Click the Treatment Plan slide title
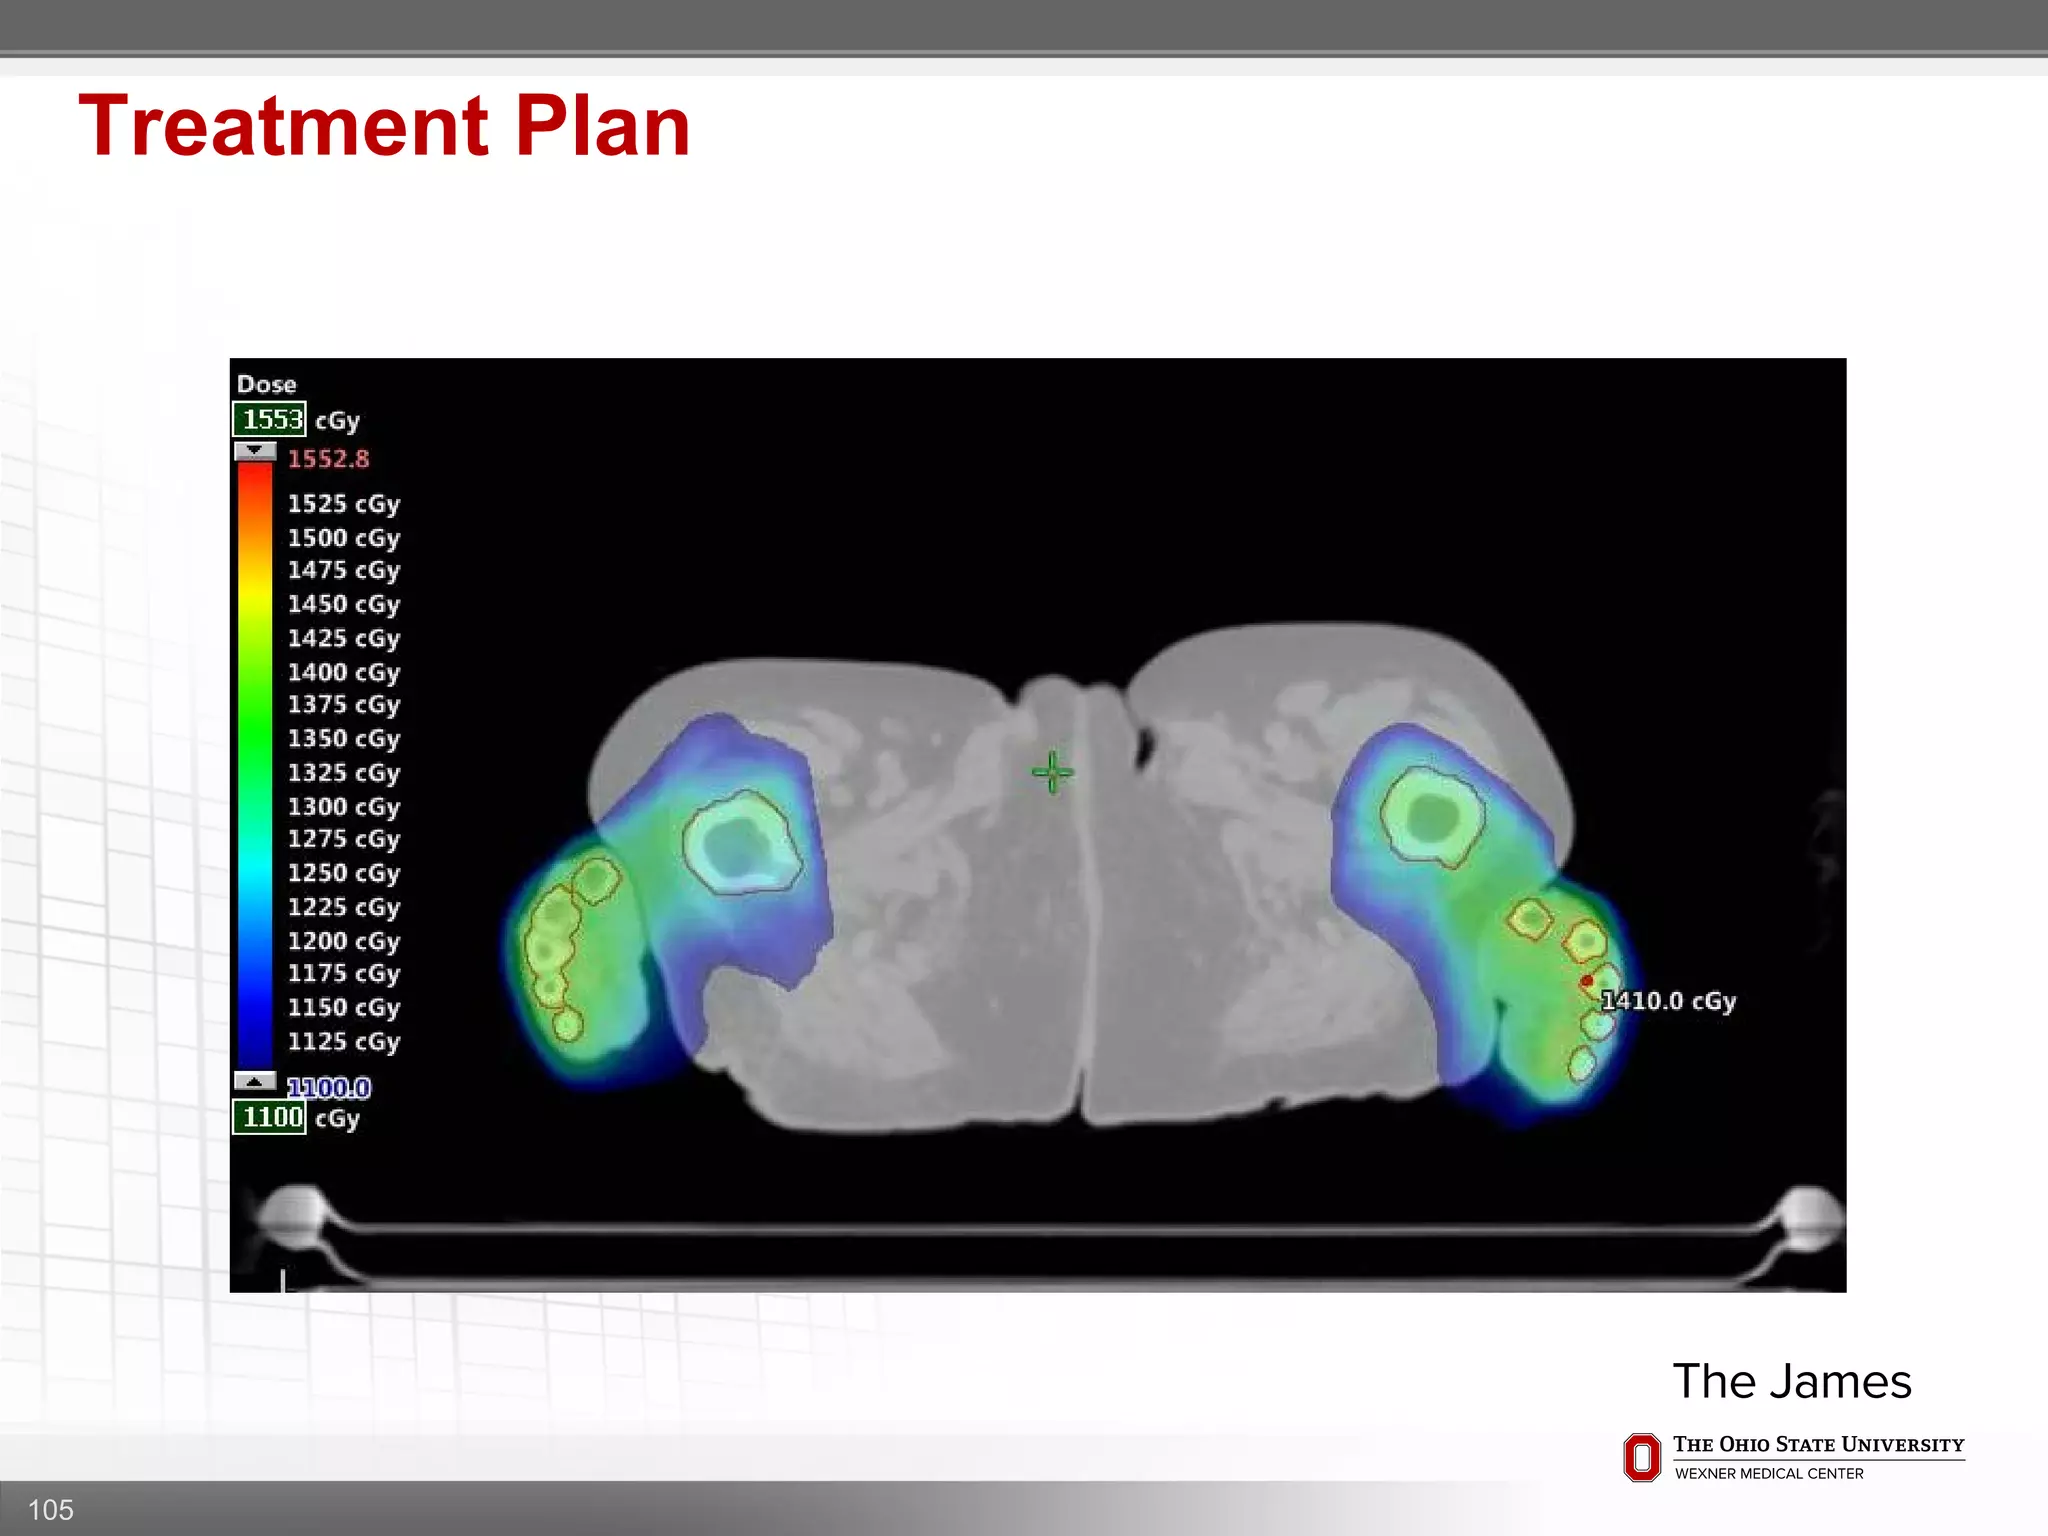 [x=384, y=126]
